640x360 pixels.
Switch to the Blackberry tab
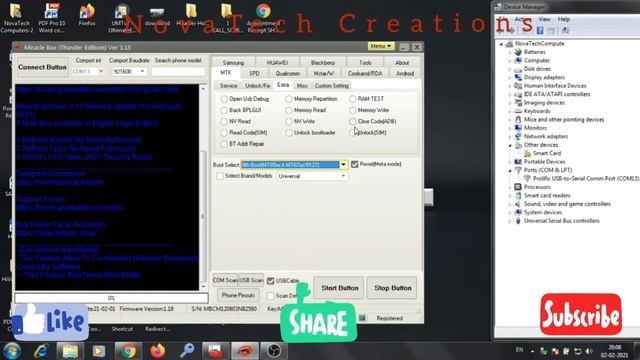pos(322,62)
